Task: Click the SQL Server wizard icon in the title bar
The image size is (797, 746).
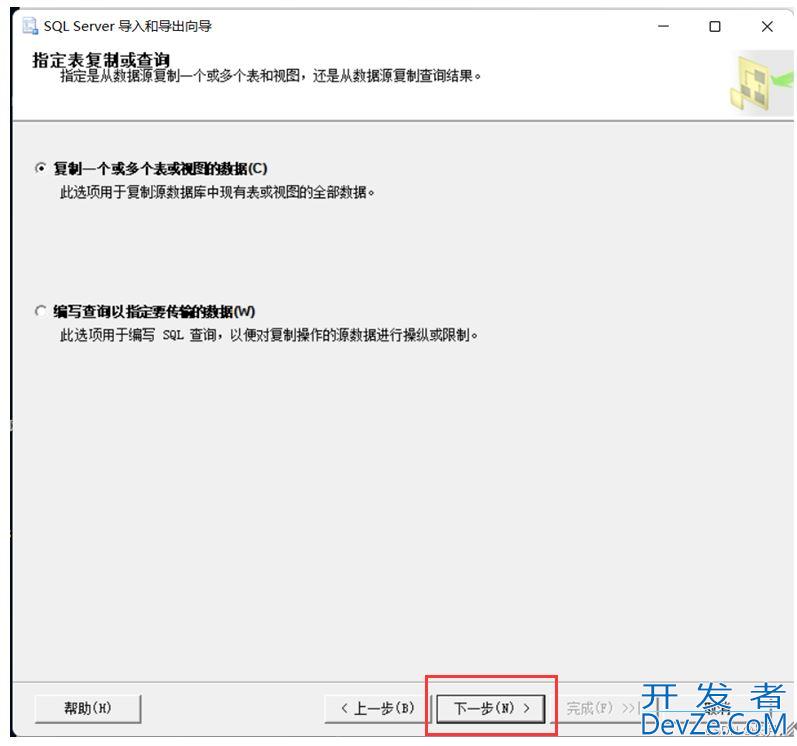Action: pyautogui.click(x=30, y=26)
